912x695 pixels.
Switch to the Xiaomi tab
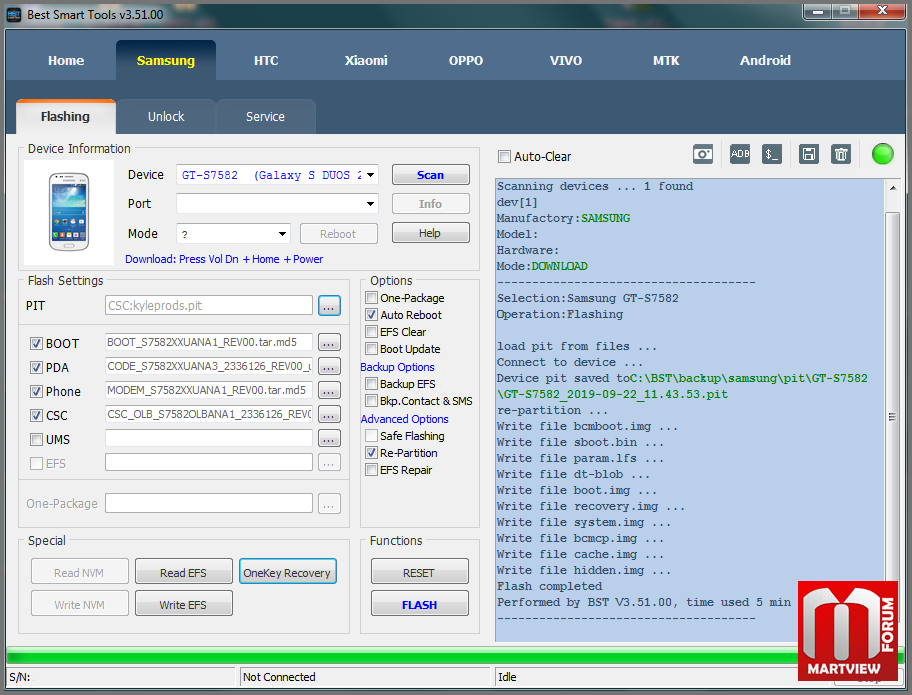click(x=366, y=60)
